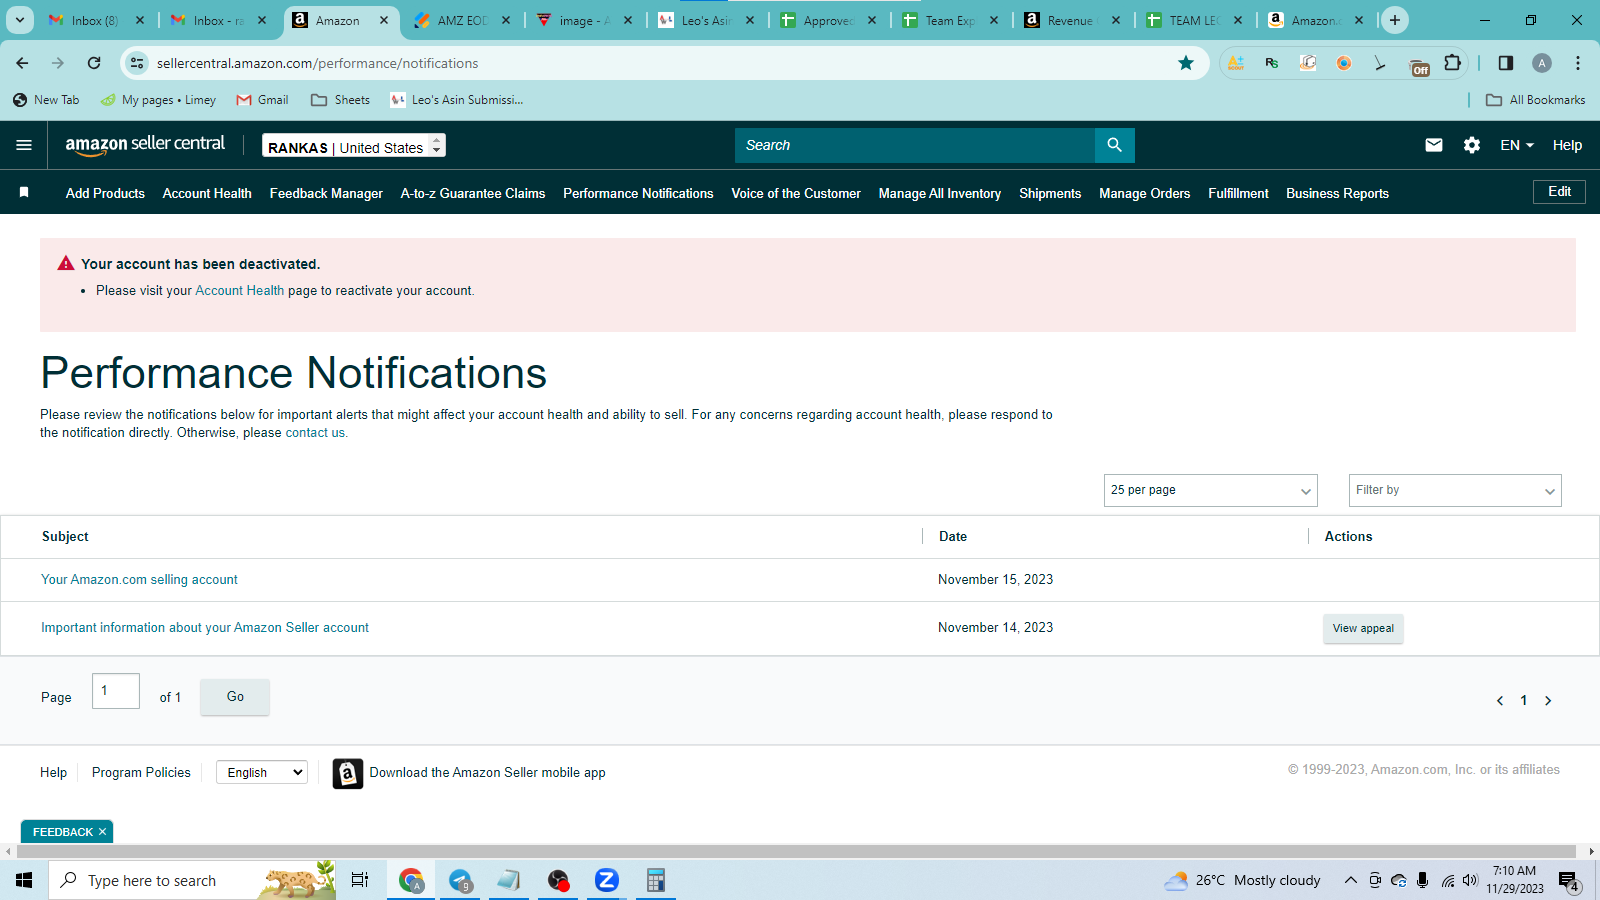Open Program Policies footer link
This screenshot has width=1600, height=900.
tap(141, 773)
